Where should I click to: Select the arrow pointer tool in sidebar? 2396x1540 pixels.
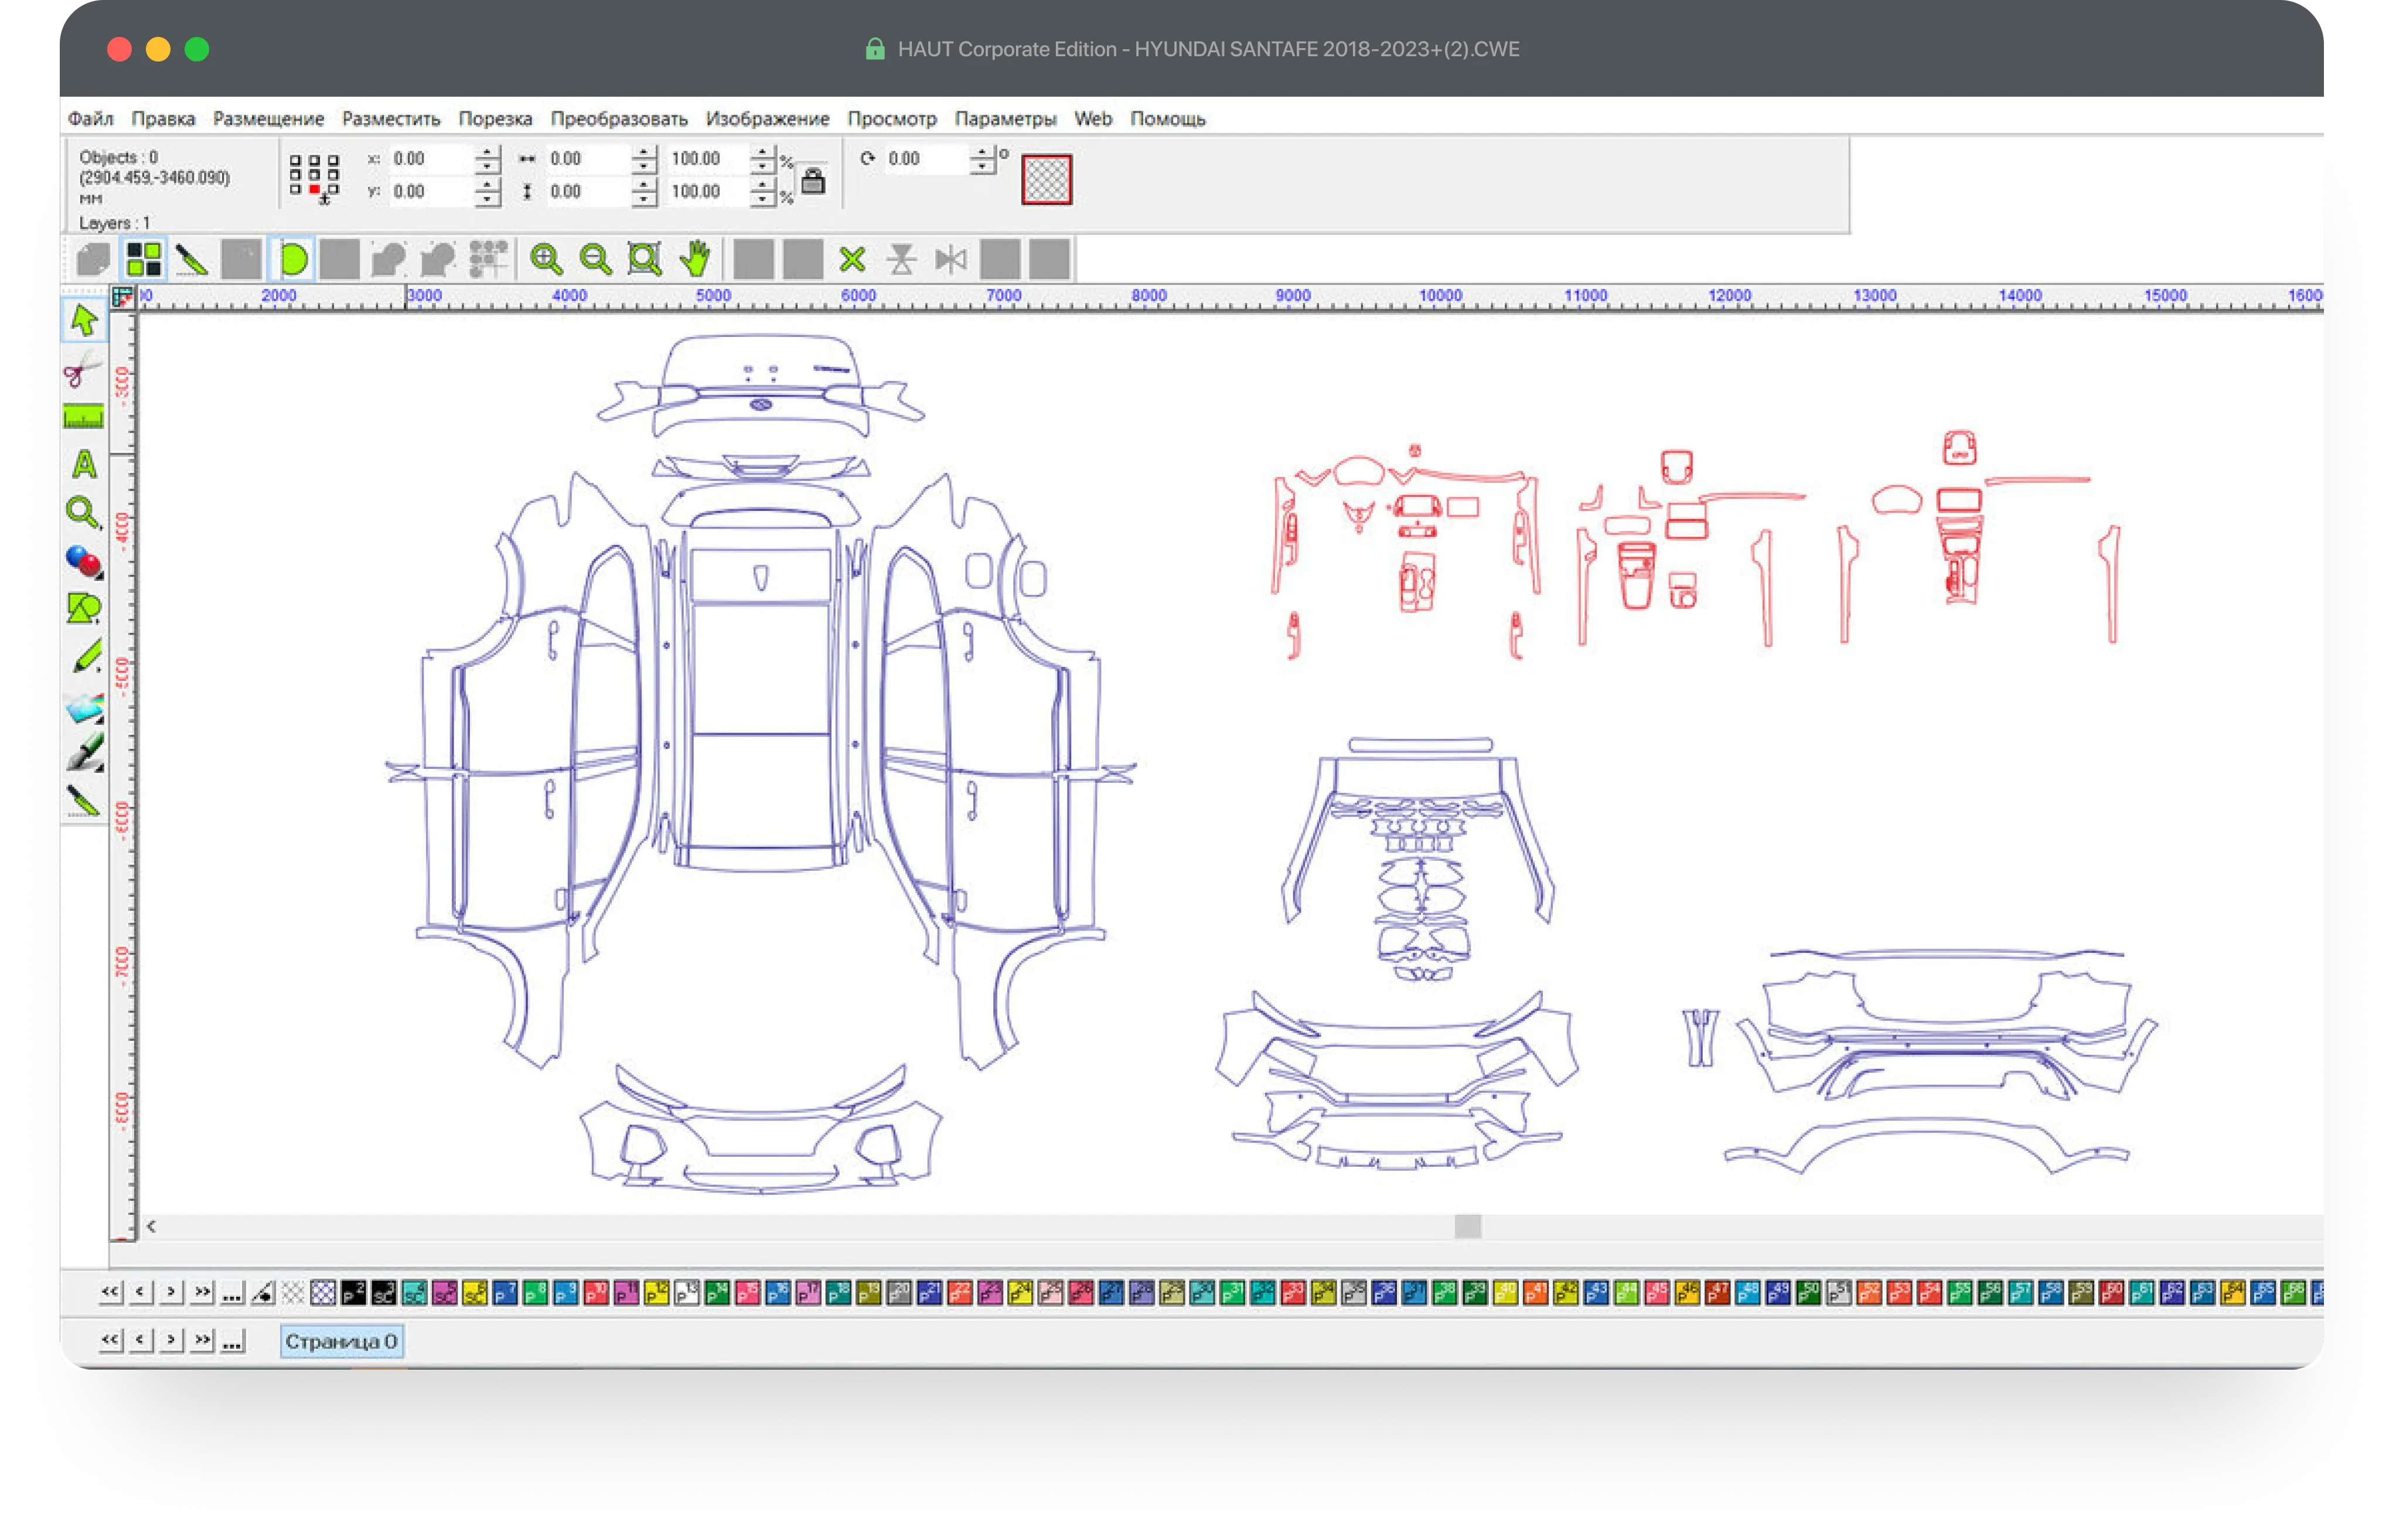[x=84, y=321]
